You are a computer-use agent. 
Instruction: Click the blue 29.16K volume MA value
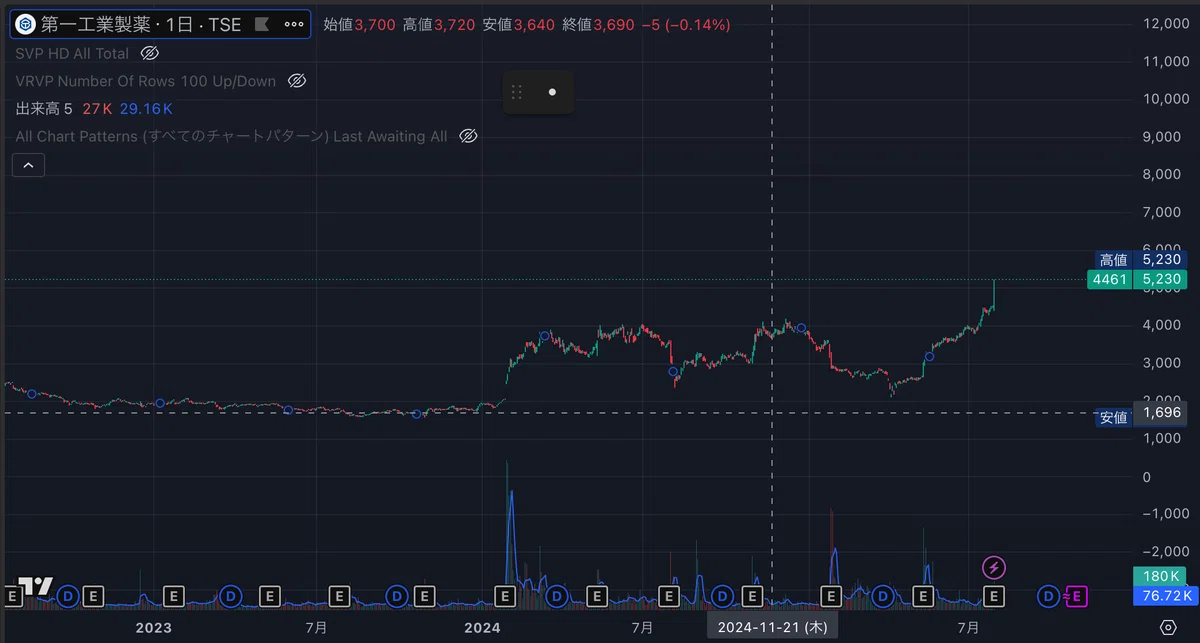(x=146, y=109)
